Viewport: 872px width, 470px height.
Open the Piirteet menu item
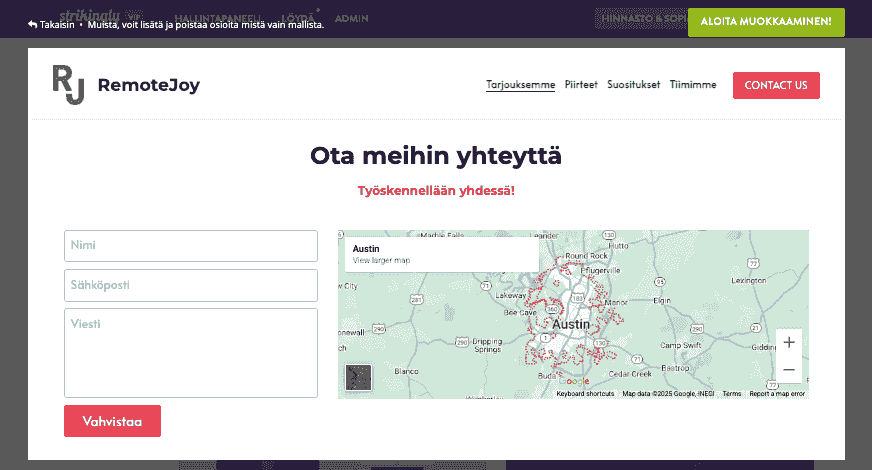(581, 85)
